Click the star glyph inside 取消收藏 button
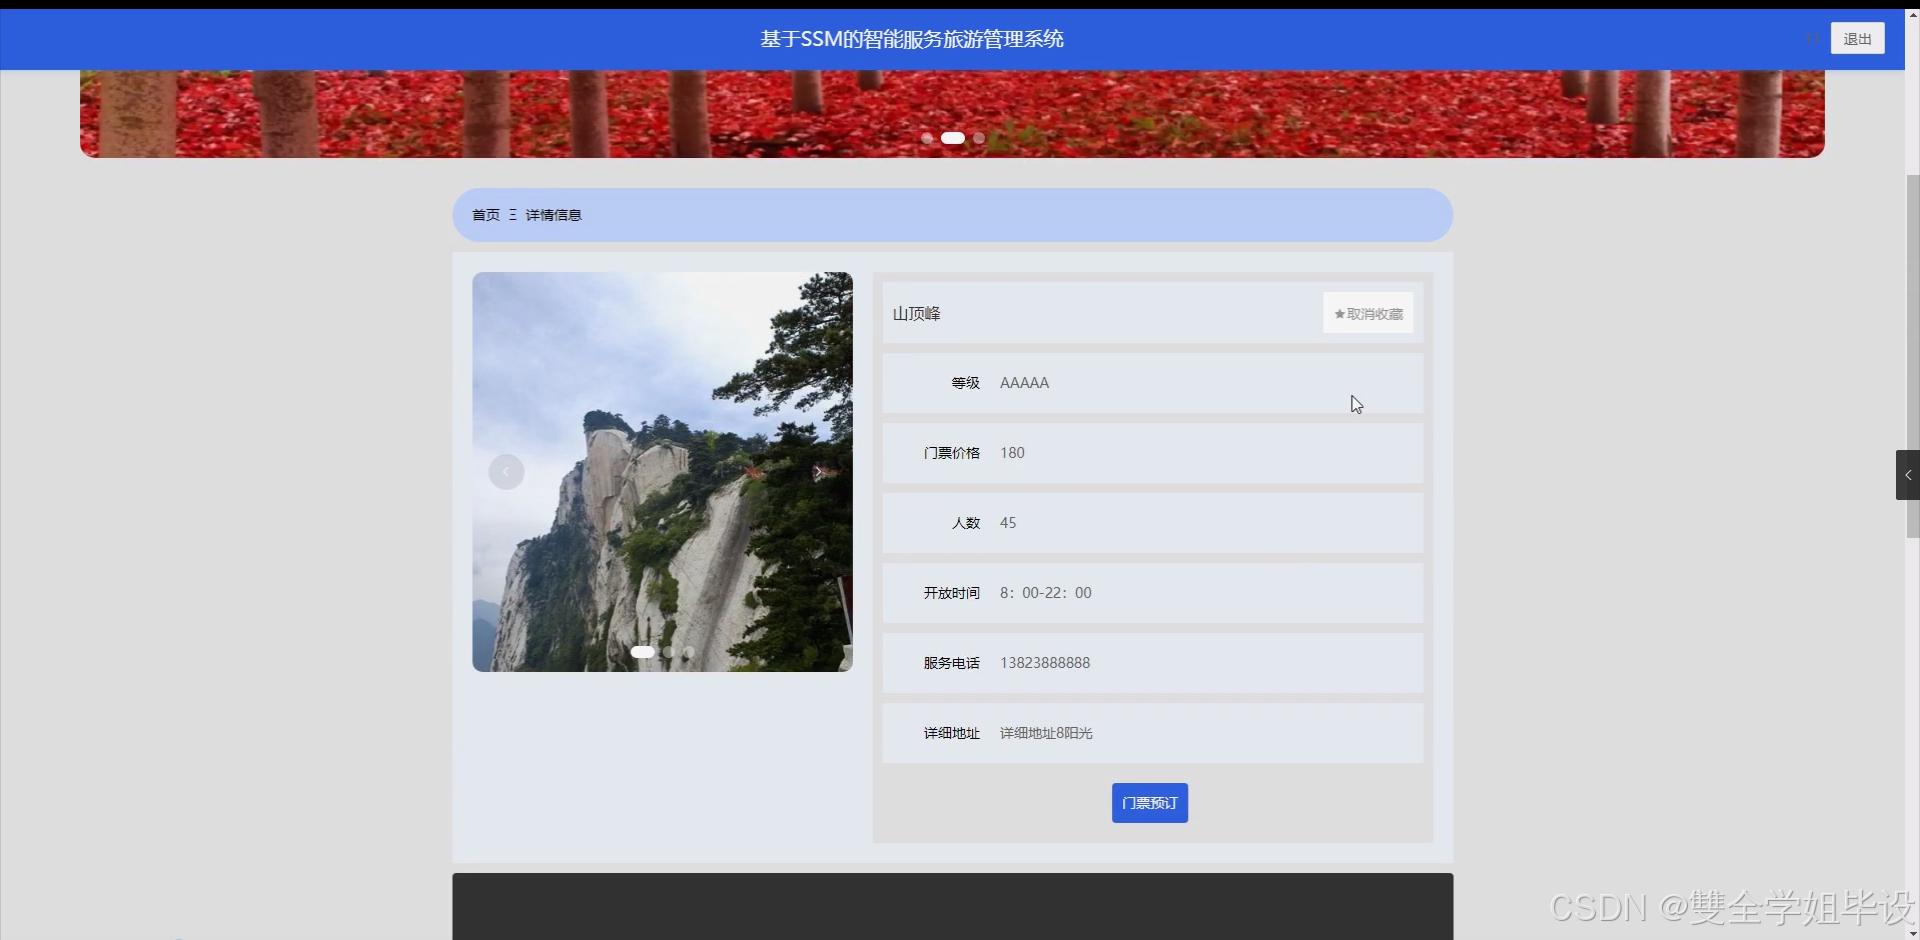Viewport: 1920px width, 940px height. coord(1338,313)
